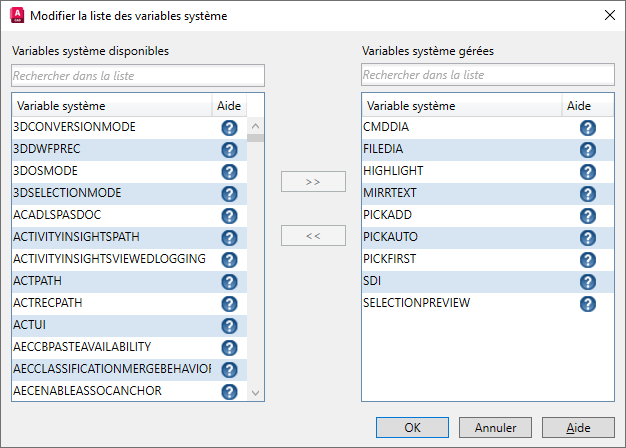Focus the available variables search field
Image resolution: width=626 pixels, height=448 pixels.
tap(138, 75)
